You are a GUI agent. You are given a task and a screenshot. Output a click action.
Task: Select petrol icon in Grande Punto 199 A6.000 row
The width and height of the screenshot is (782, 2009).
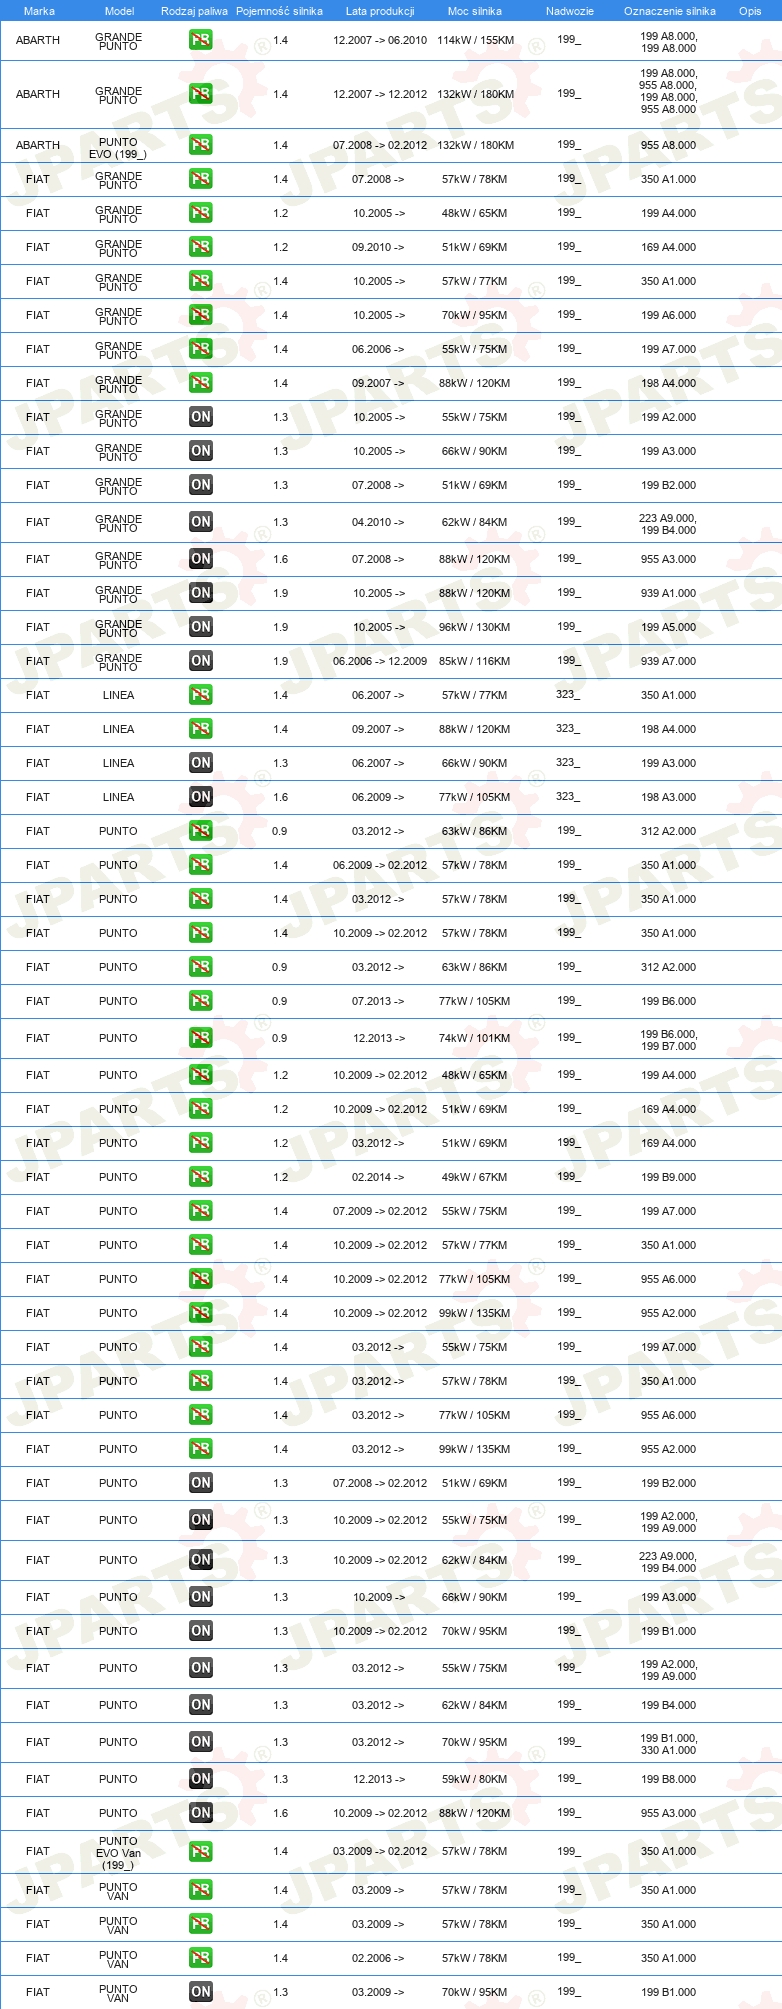pyautogui.click(x=201, y=315)
